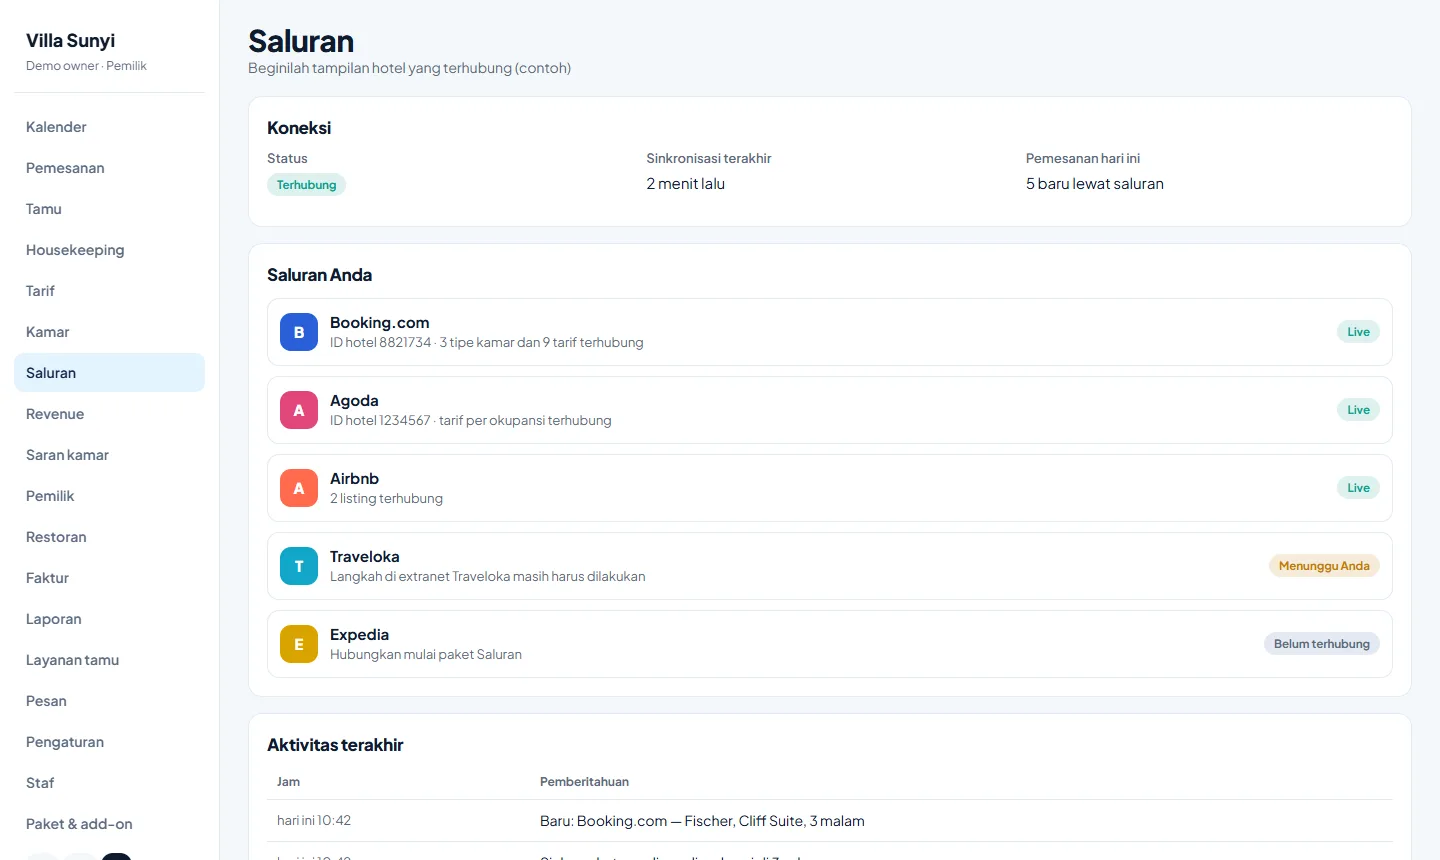Go to Pemesanan in the sidebar
Image resolution: width=1440 pixels, height=860 pixels.
[x=109, y=168]
